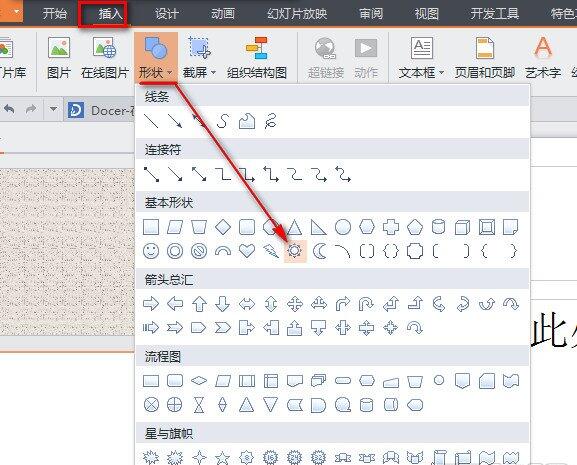Select the parallelogram basic shape
The width and height of the screenshot is (577, 465).
[175, 227]
